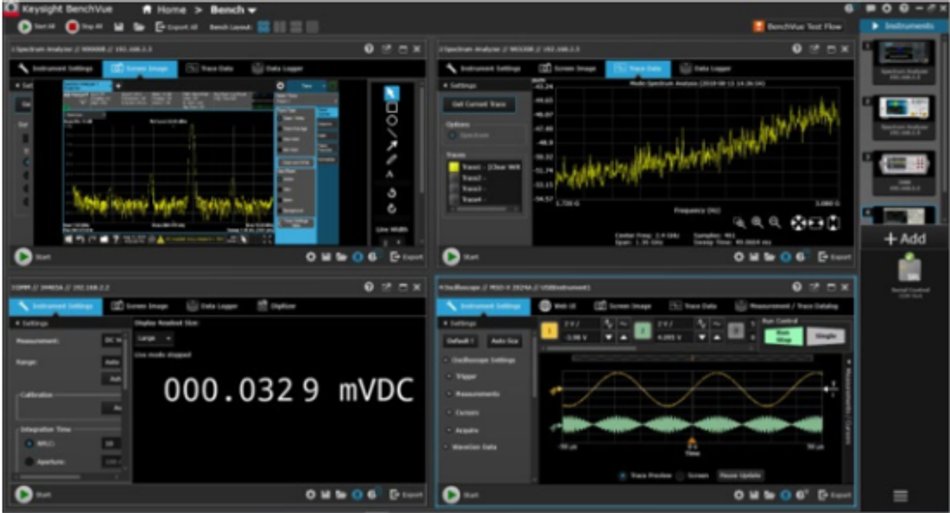Open Digitize tab in DMM panel

click(276, 306)
